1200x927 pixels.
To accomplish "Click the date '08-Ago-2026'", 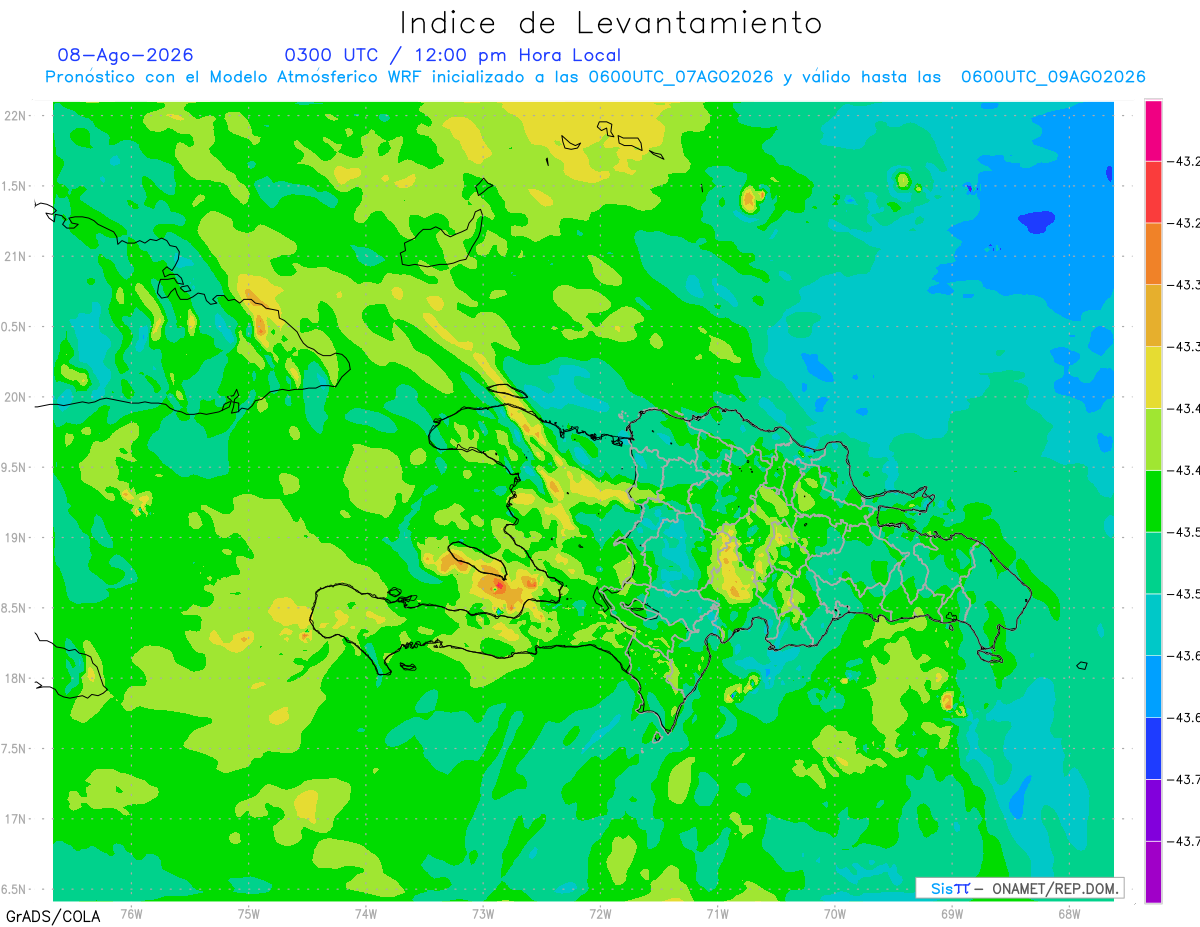I will click(x=126, y=55).
